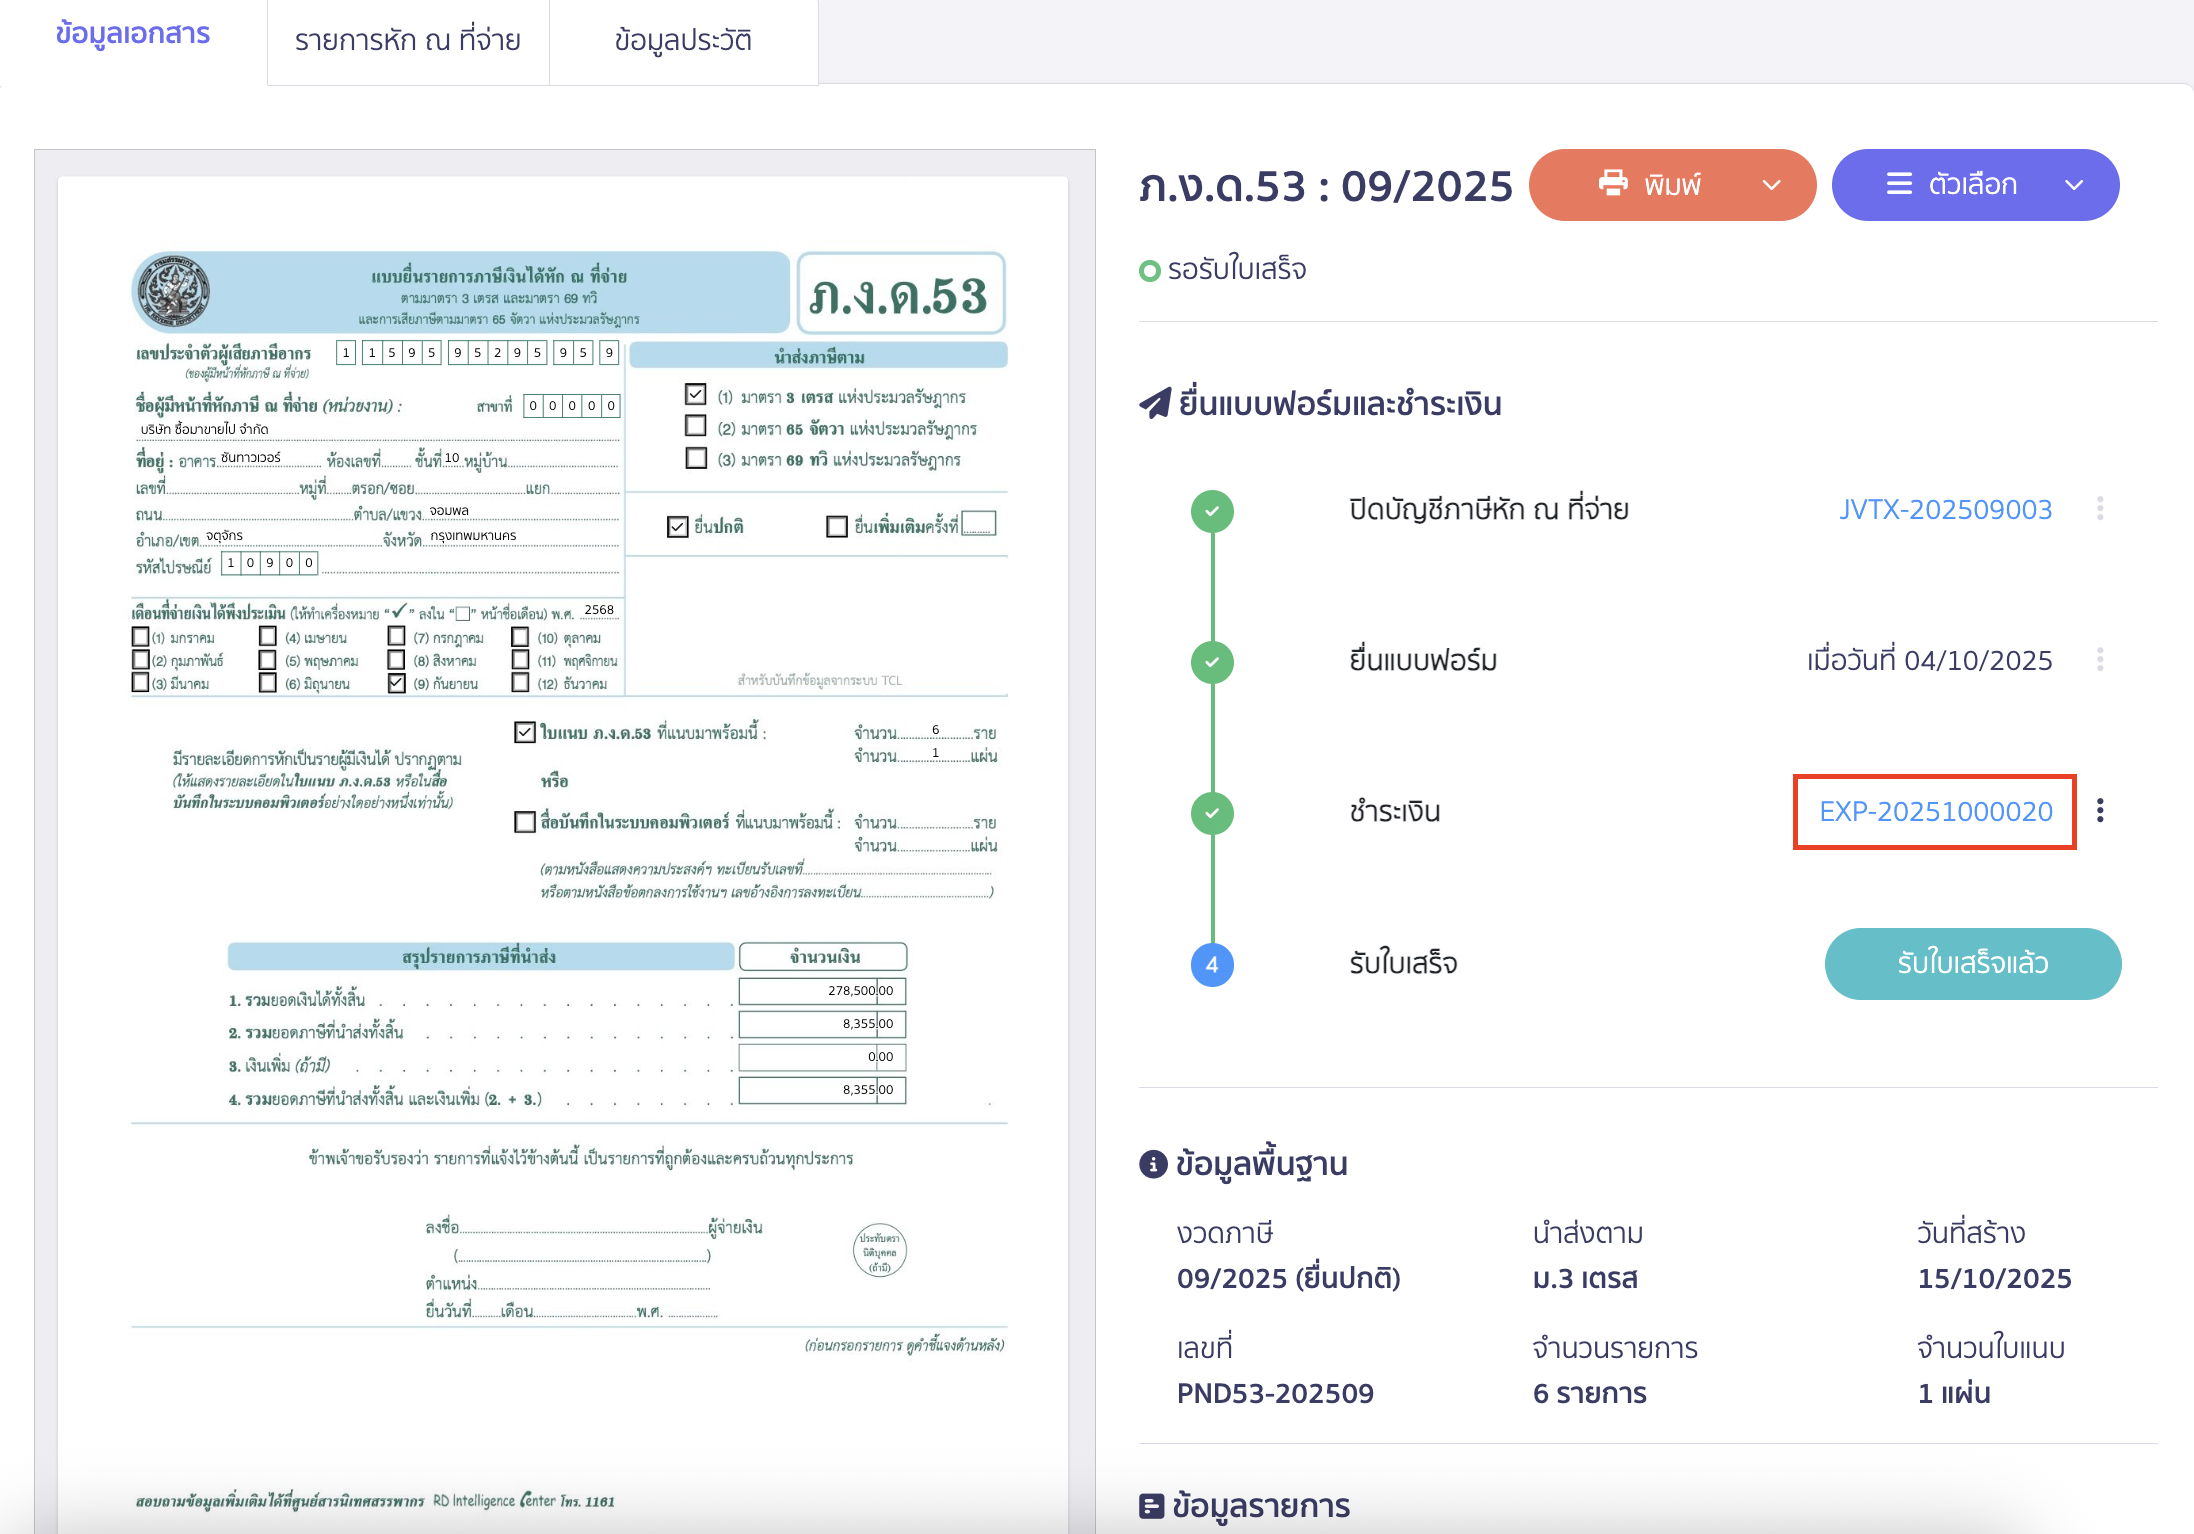This screenshot has height=1534, width=2194.
Task: Expand the ตัวเลือก dropdown chevron
Action: (2074, 184)
